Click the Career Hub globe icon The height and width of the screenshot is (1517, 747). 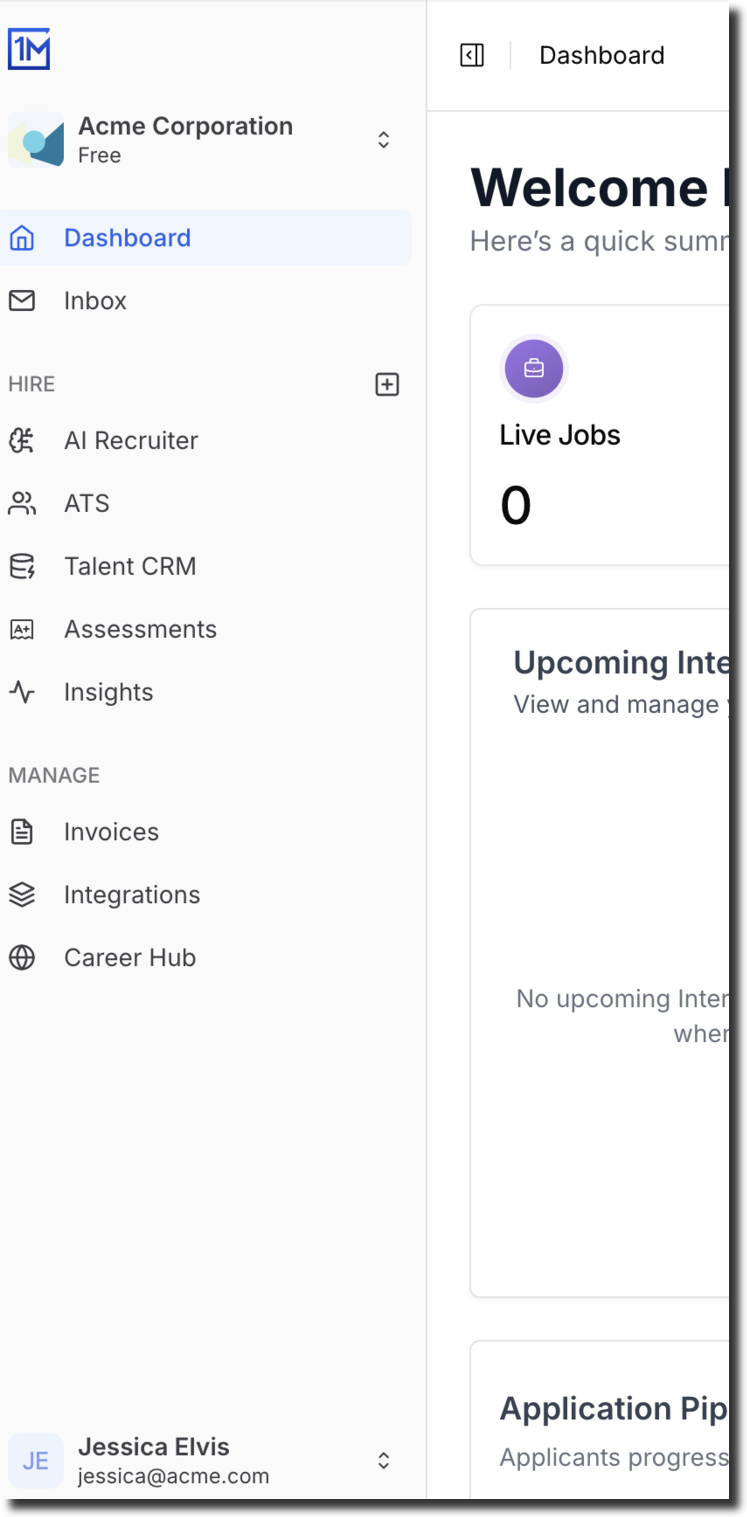tap(21, 957)
